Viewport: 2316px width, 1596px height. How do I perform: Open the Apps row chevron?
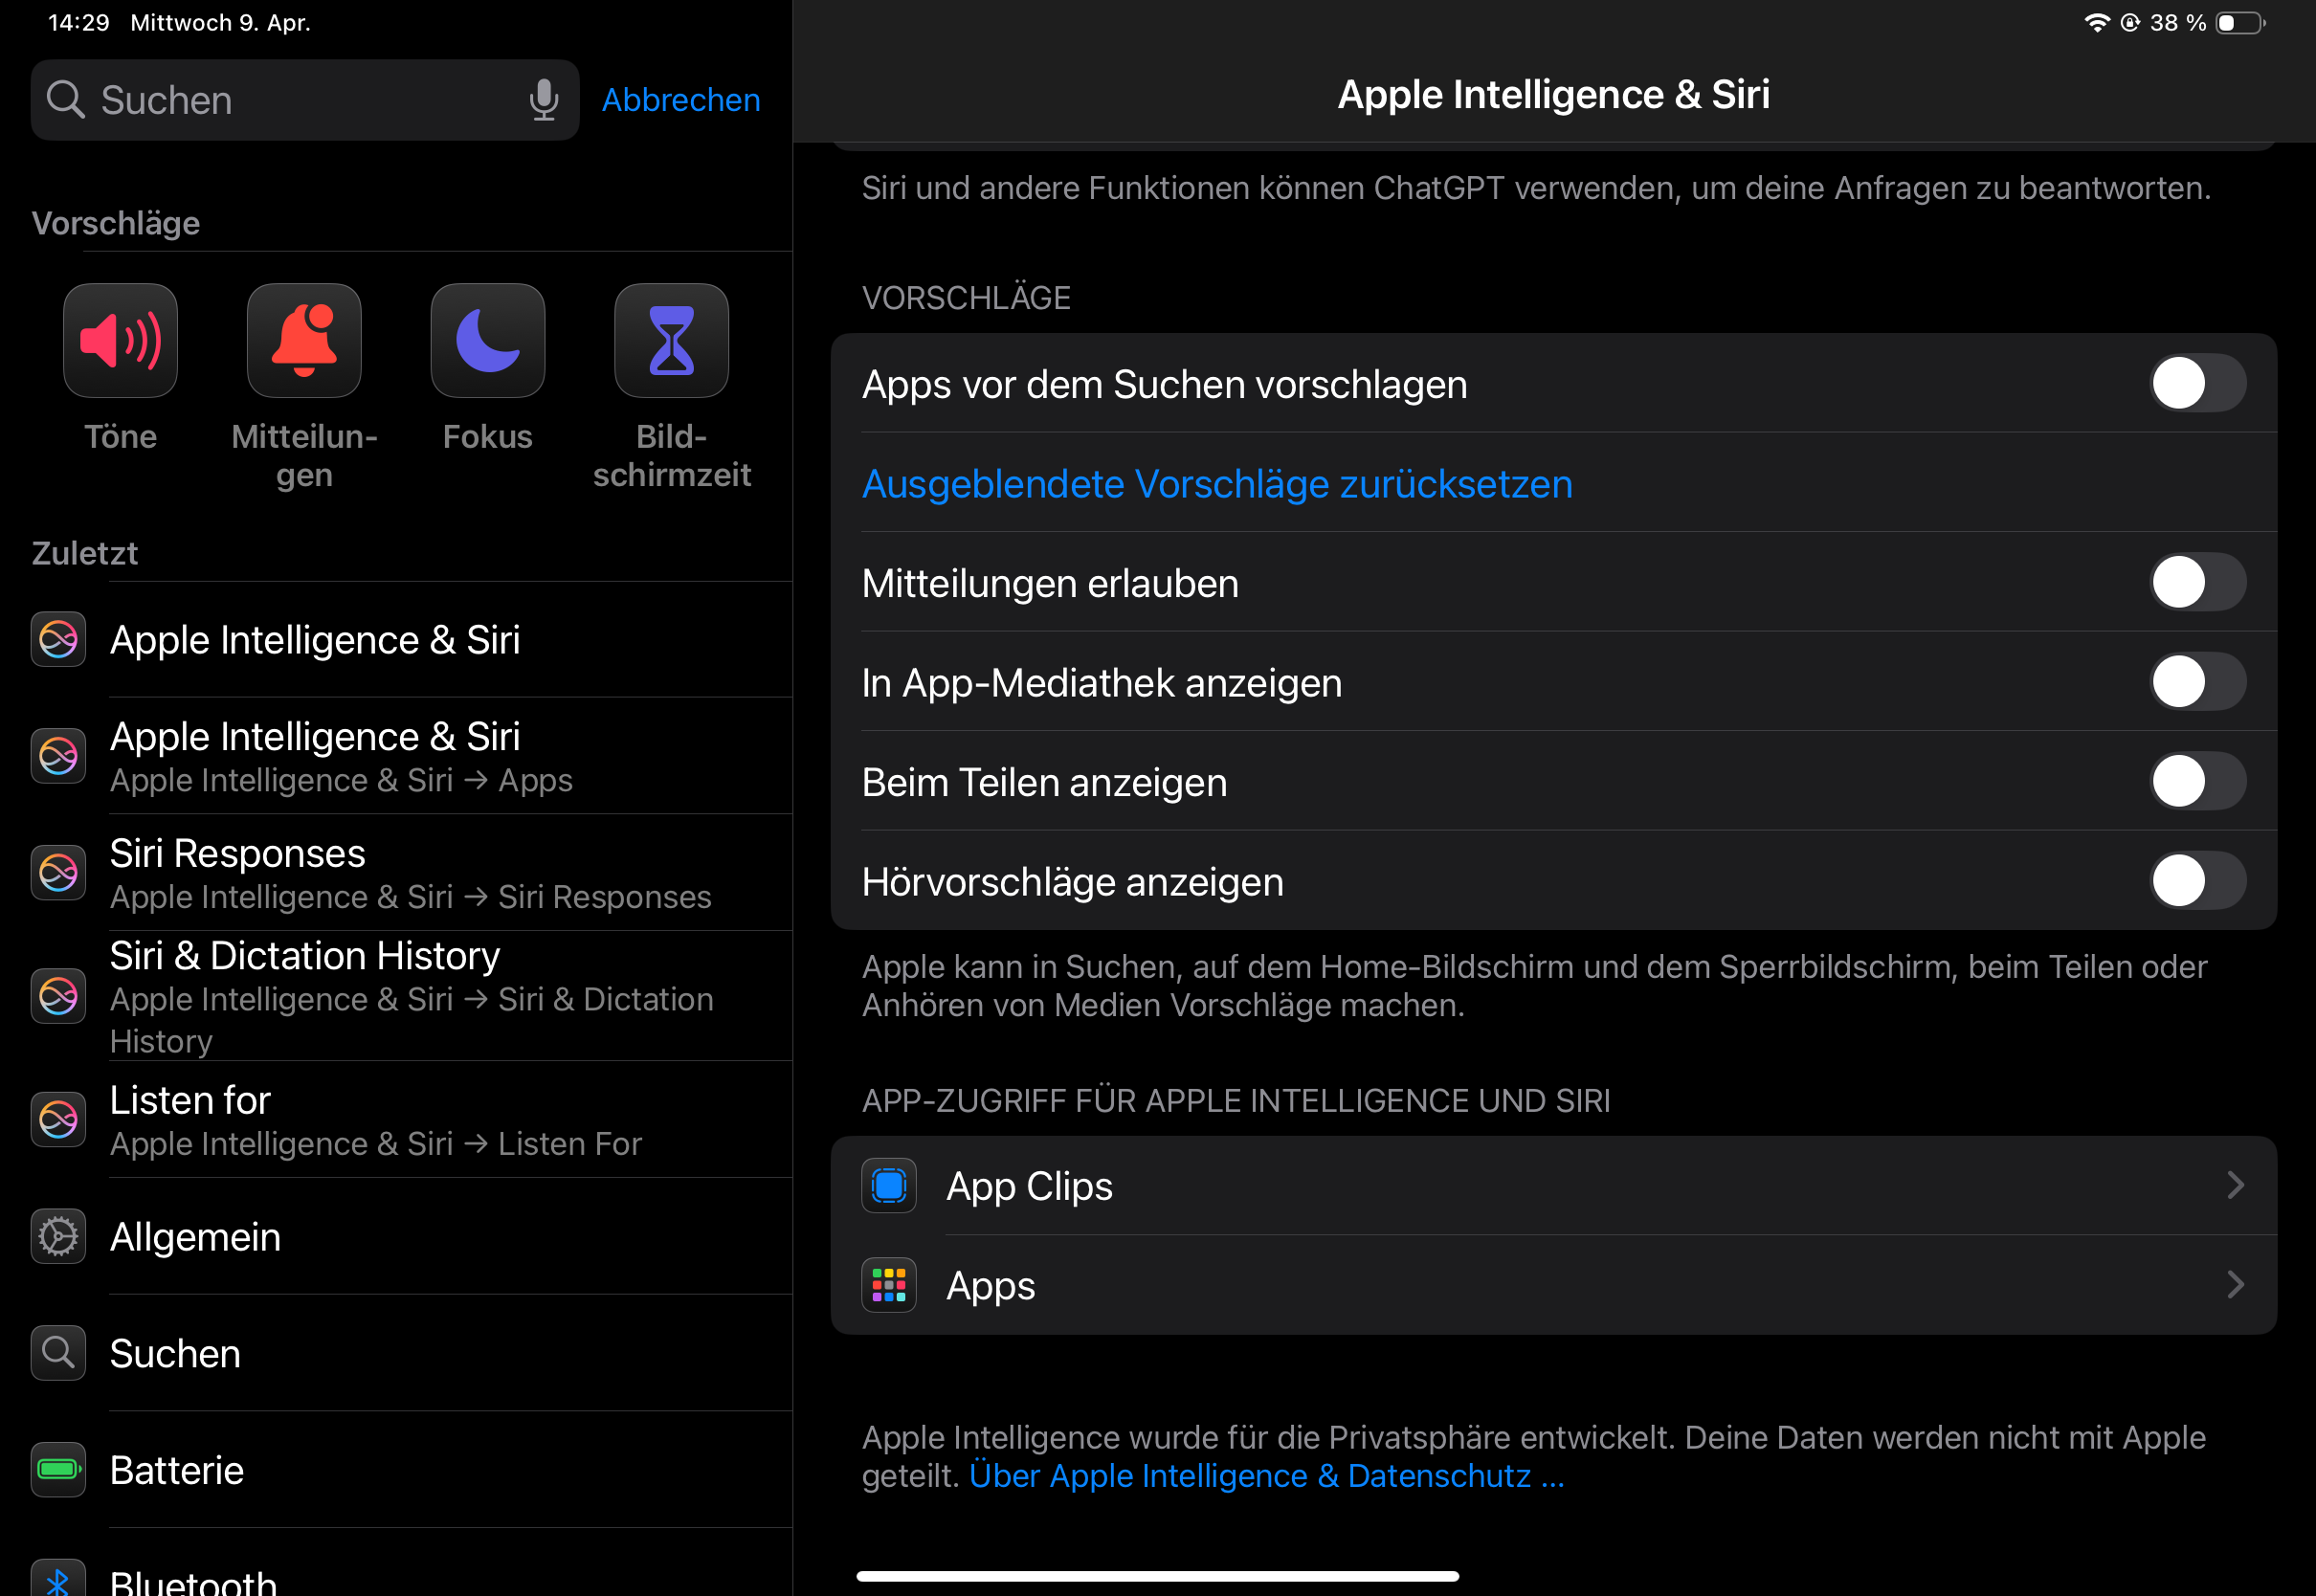point(2235,1285)
